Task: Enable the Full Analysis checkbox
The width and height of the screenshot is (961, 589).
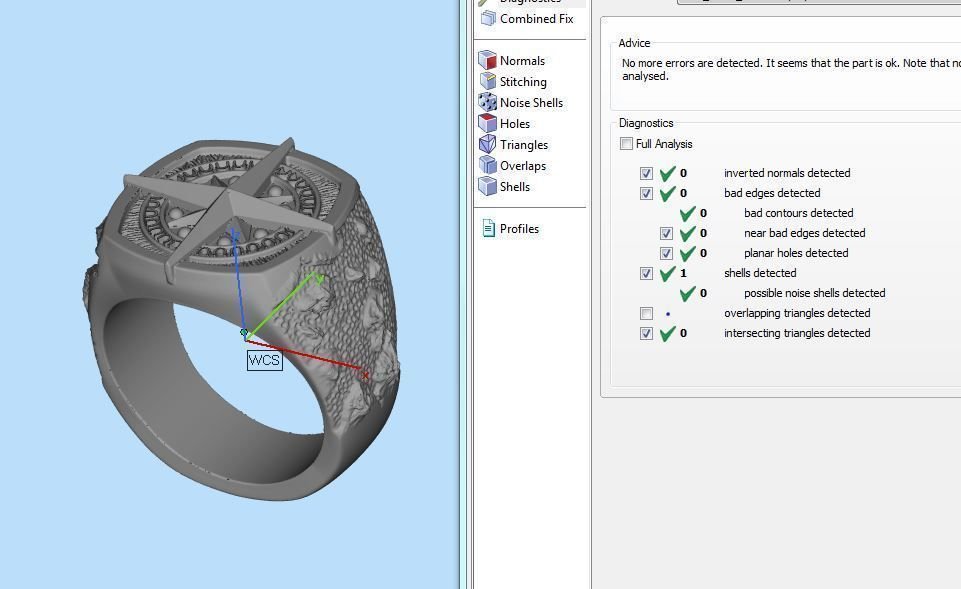Action: point(627,144)
